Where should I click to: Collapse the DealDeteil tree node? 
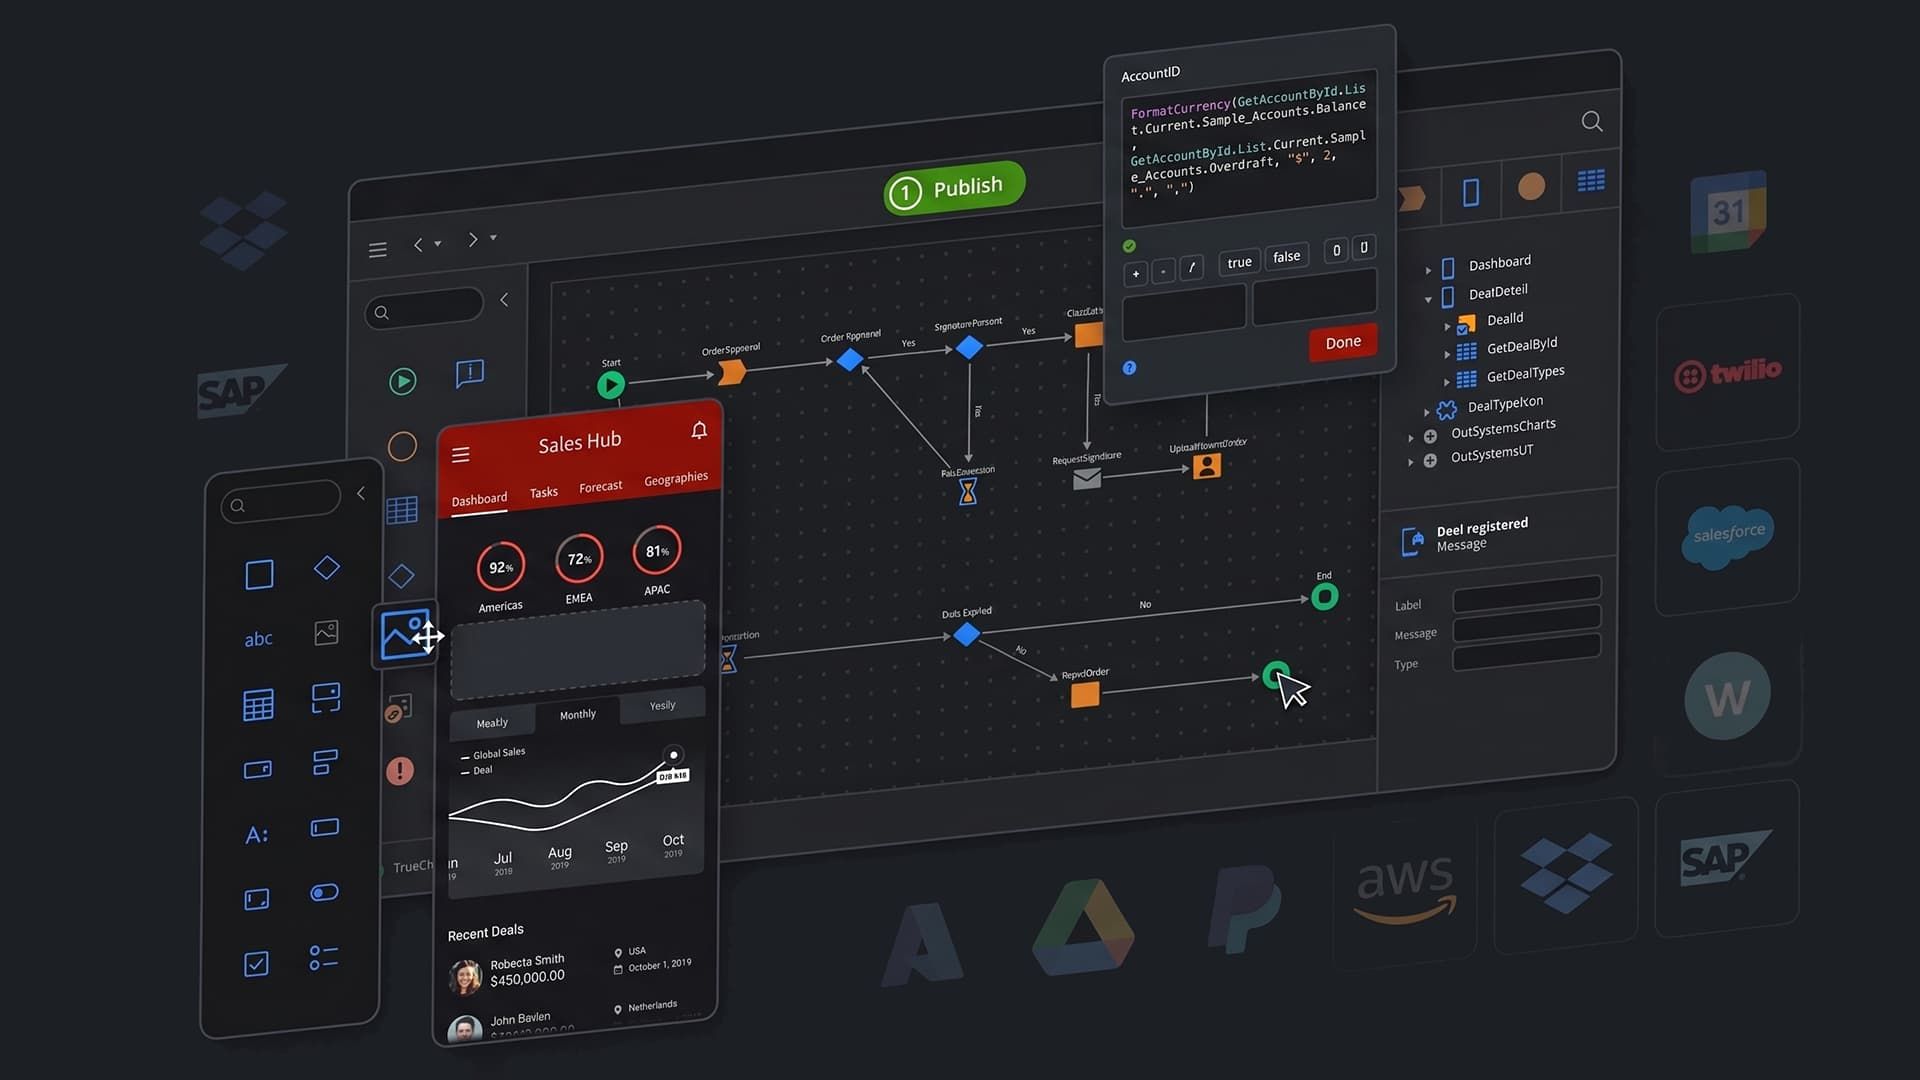(1428, 299)
